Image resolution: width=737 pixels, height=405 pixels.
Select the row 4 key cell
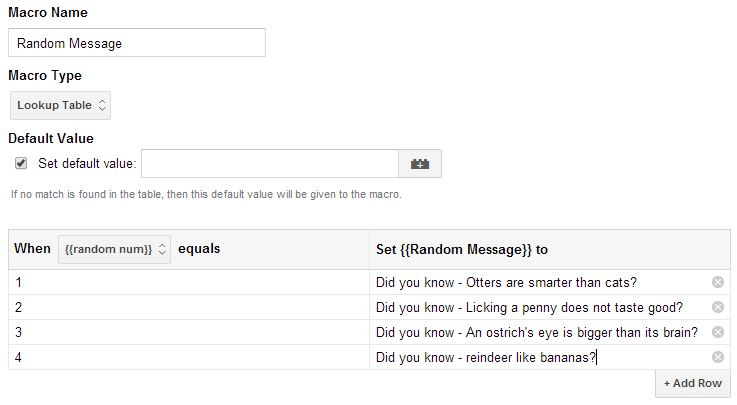point(189,357)
